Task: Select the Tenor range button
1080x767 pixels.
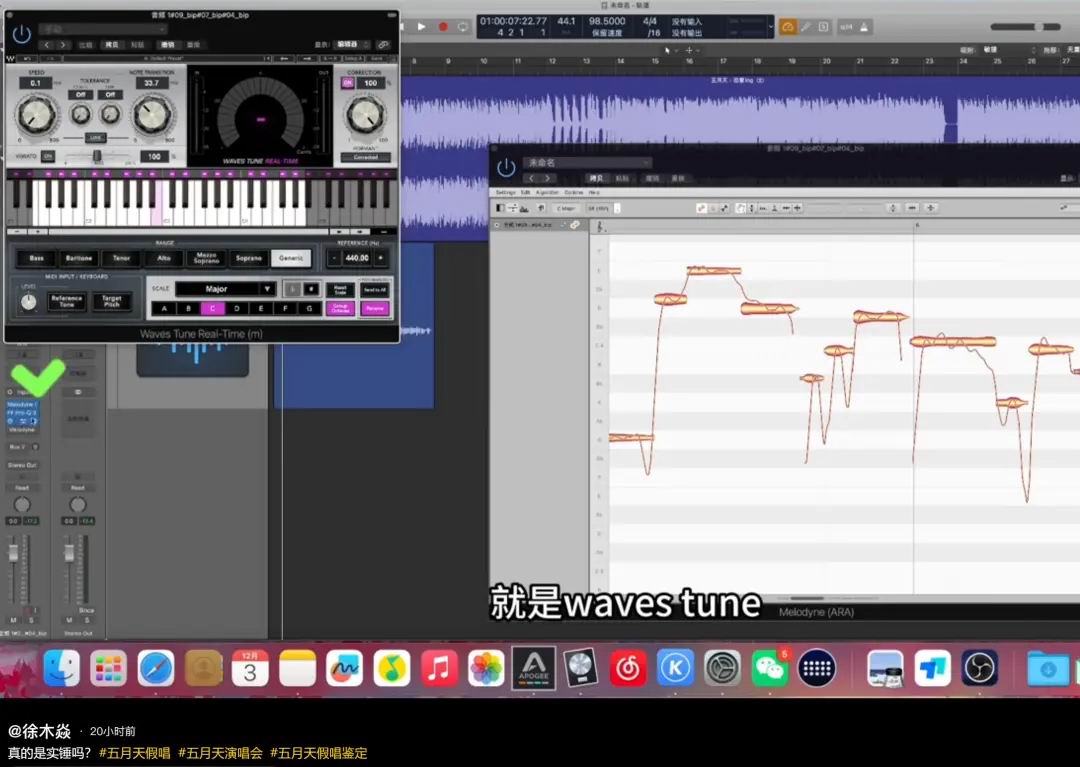Action: coord(121,258)
